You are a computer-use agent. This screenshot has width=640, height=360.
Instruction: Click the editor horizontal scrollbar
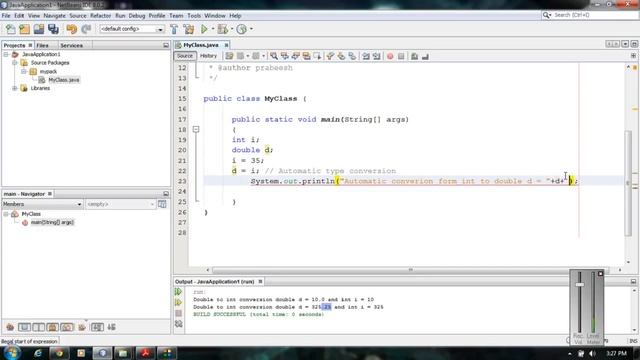pyautogui.click(x=410, y=270)
